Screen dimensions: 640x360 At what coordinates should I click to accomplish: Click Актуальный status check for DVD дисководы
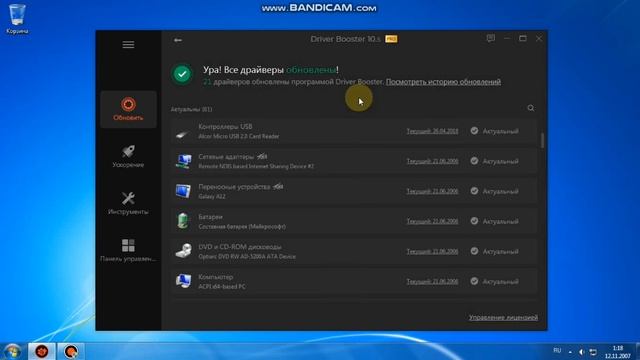pyautogui.click(x=474, y=251)
